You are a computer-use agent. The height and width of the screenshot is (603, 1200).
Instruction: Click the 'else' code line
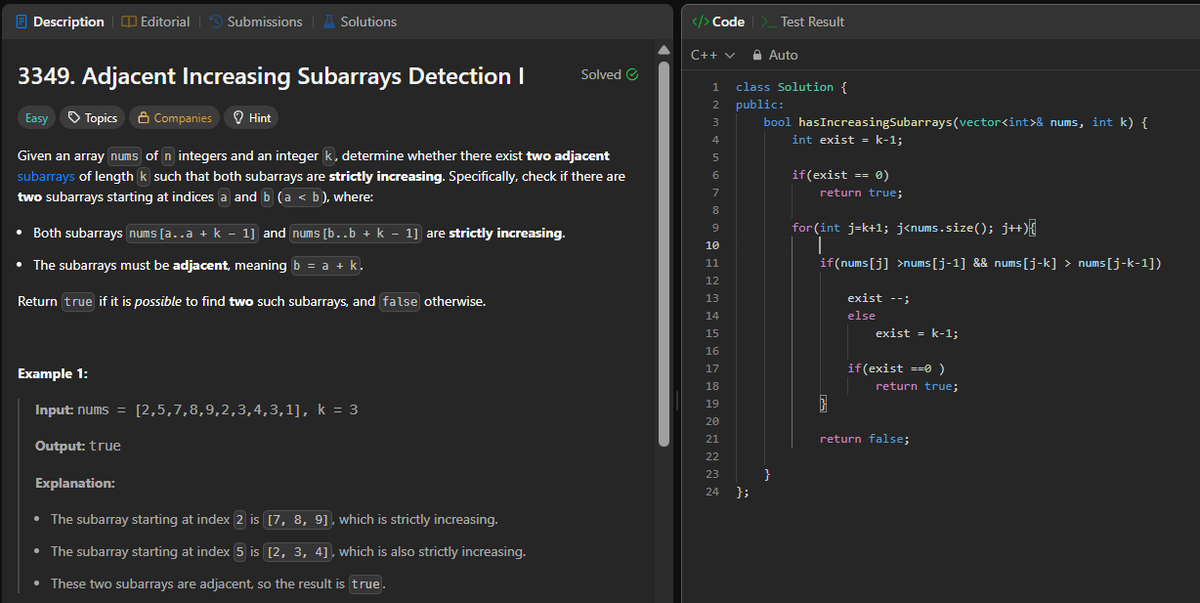tap(862, 316)
